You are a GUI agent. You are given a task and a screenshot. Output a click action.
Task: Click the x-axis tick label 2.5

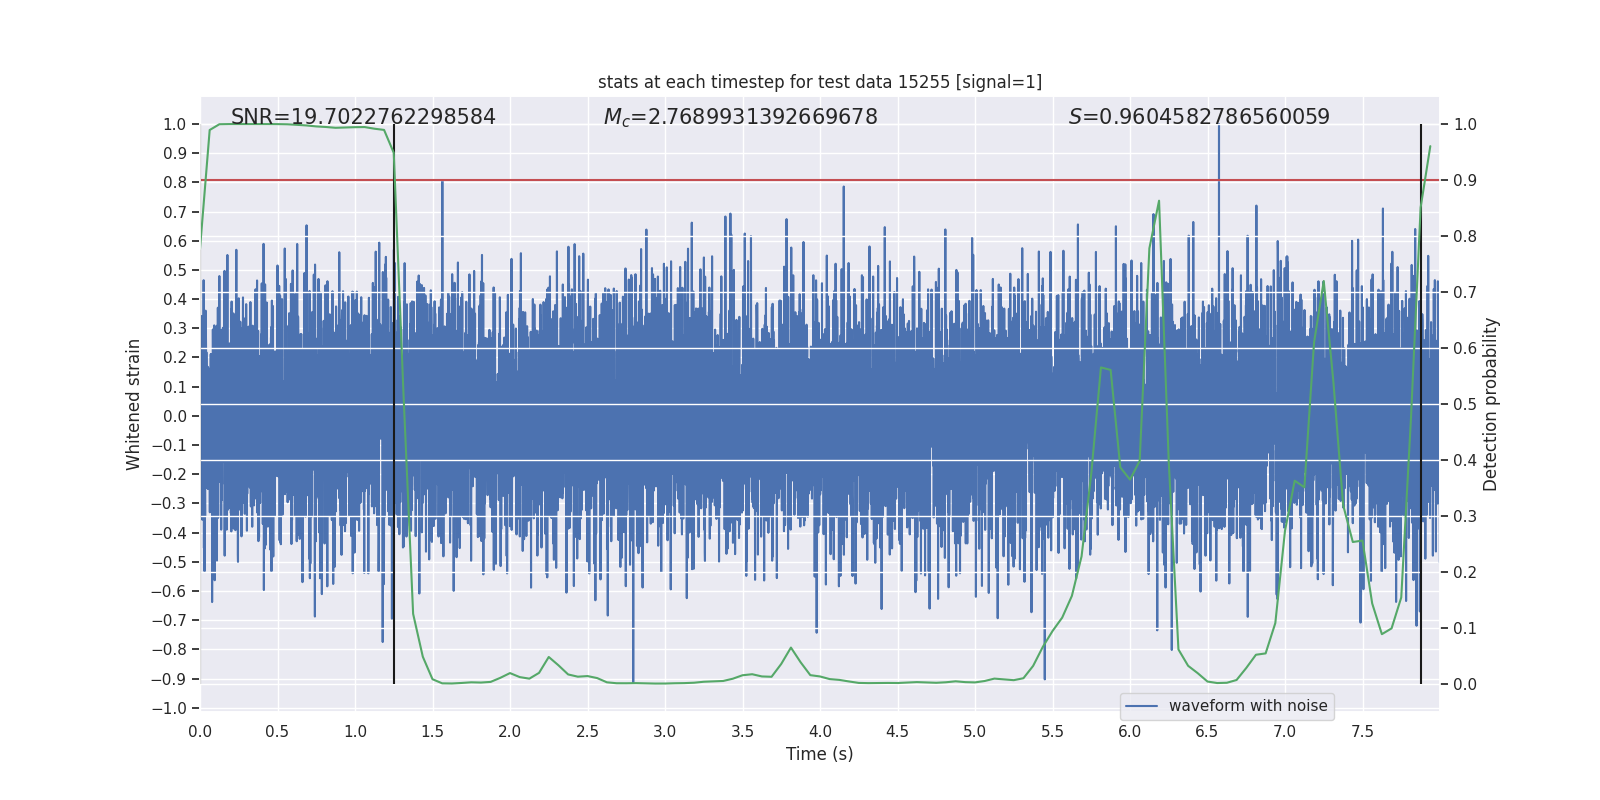587,731
